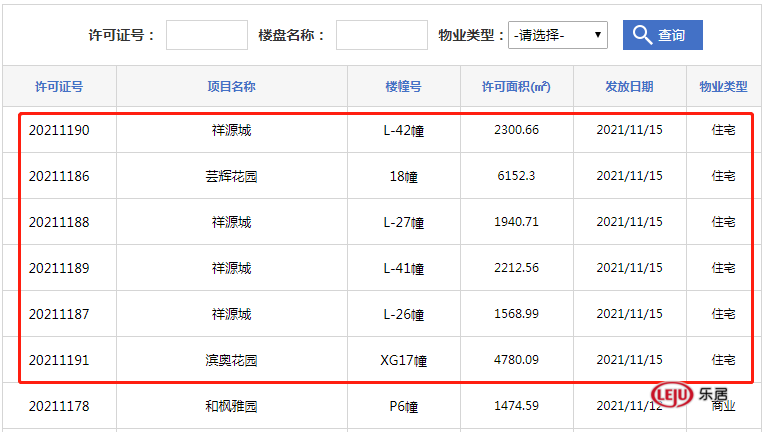The height and width of the screenshot is (432, 764).
Task: Click area value 2300.66
Action: [x=516, y=130]
